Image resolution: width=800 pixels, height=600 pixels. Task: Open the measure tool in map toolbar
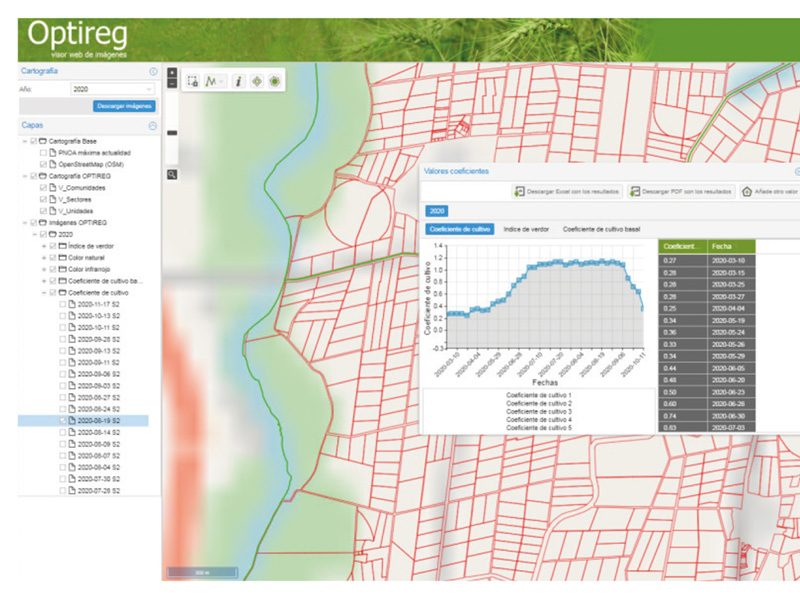pos(213,81)
